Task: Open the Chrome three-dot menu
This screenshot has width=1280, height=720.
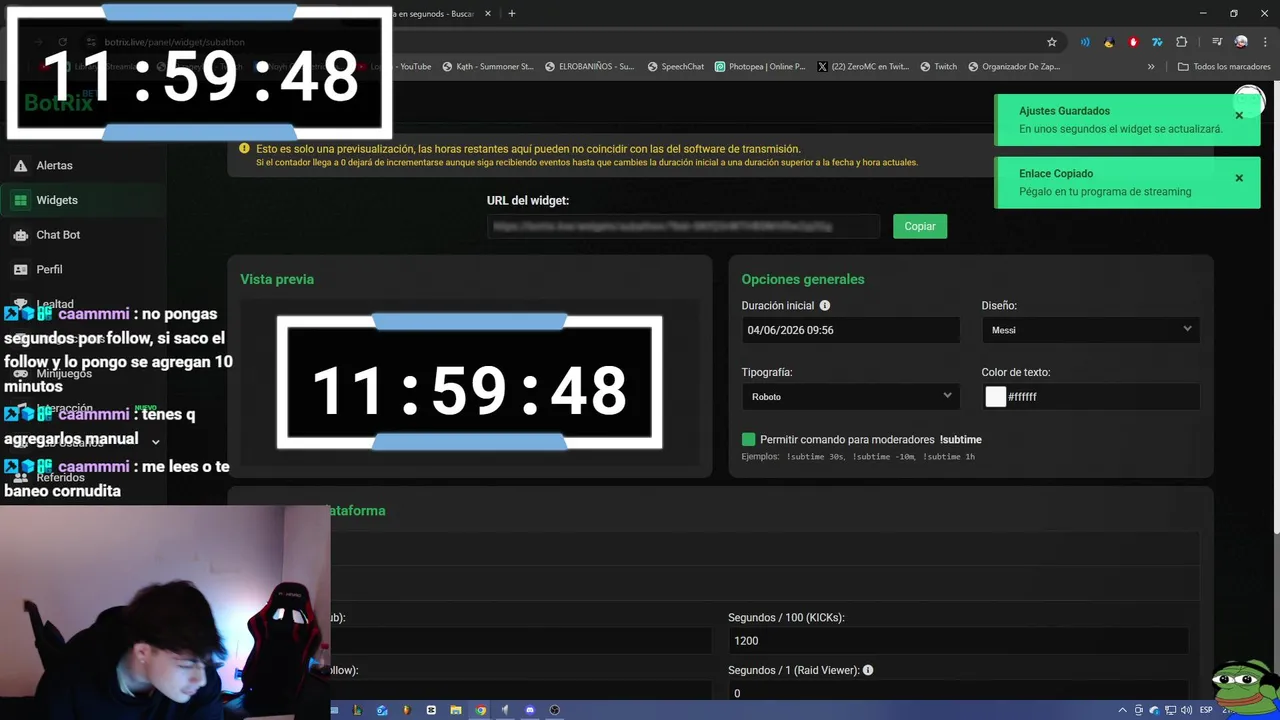Action: click(x=1265, y=42)
